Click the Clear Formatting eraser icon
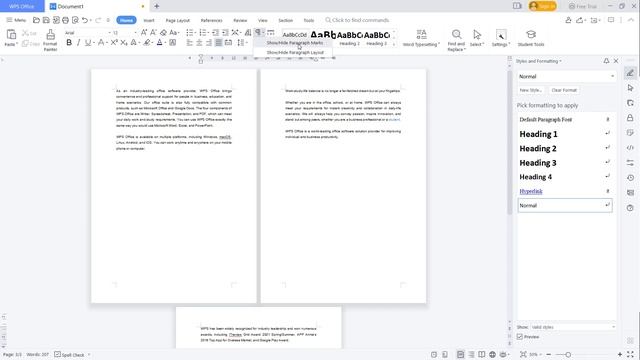 coord(163,32)
